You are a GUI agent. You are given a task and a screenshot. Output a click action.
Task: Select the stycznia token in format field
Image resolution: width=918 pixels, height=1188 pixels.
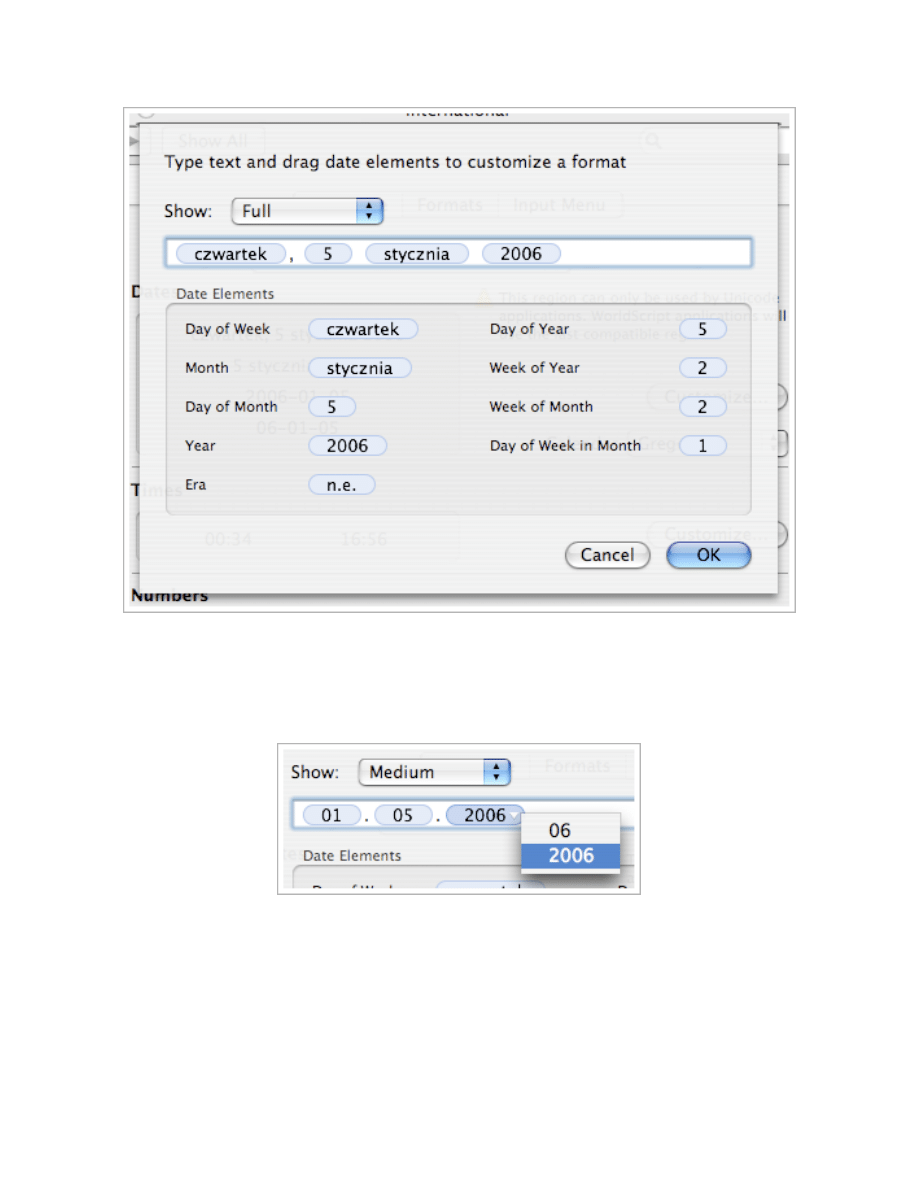click(x=417, y=254)
